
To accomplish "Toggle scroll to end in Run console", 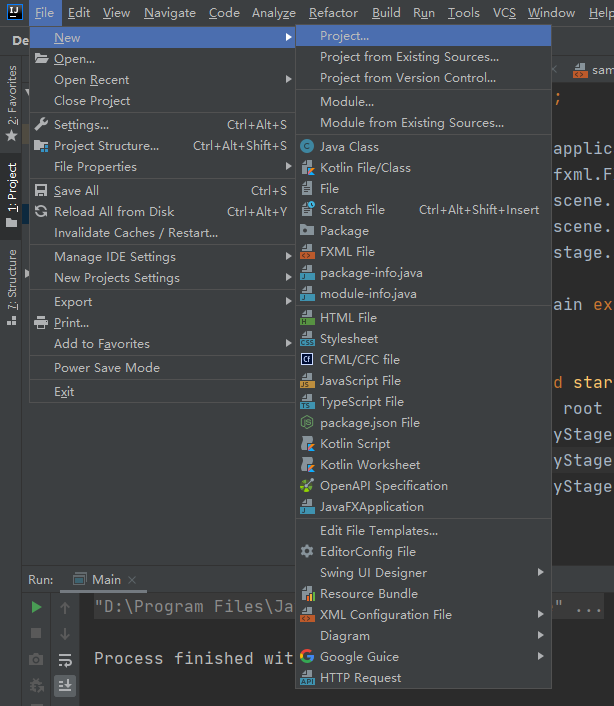I will click(65, 685).
